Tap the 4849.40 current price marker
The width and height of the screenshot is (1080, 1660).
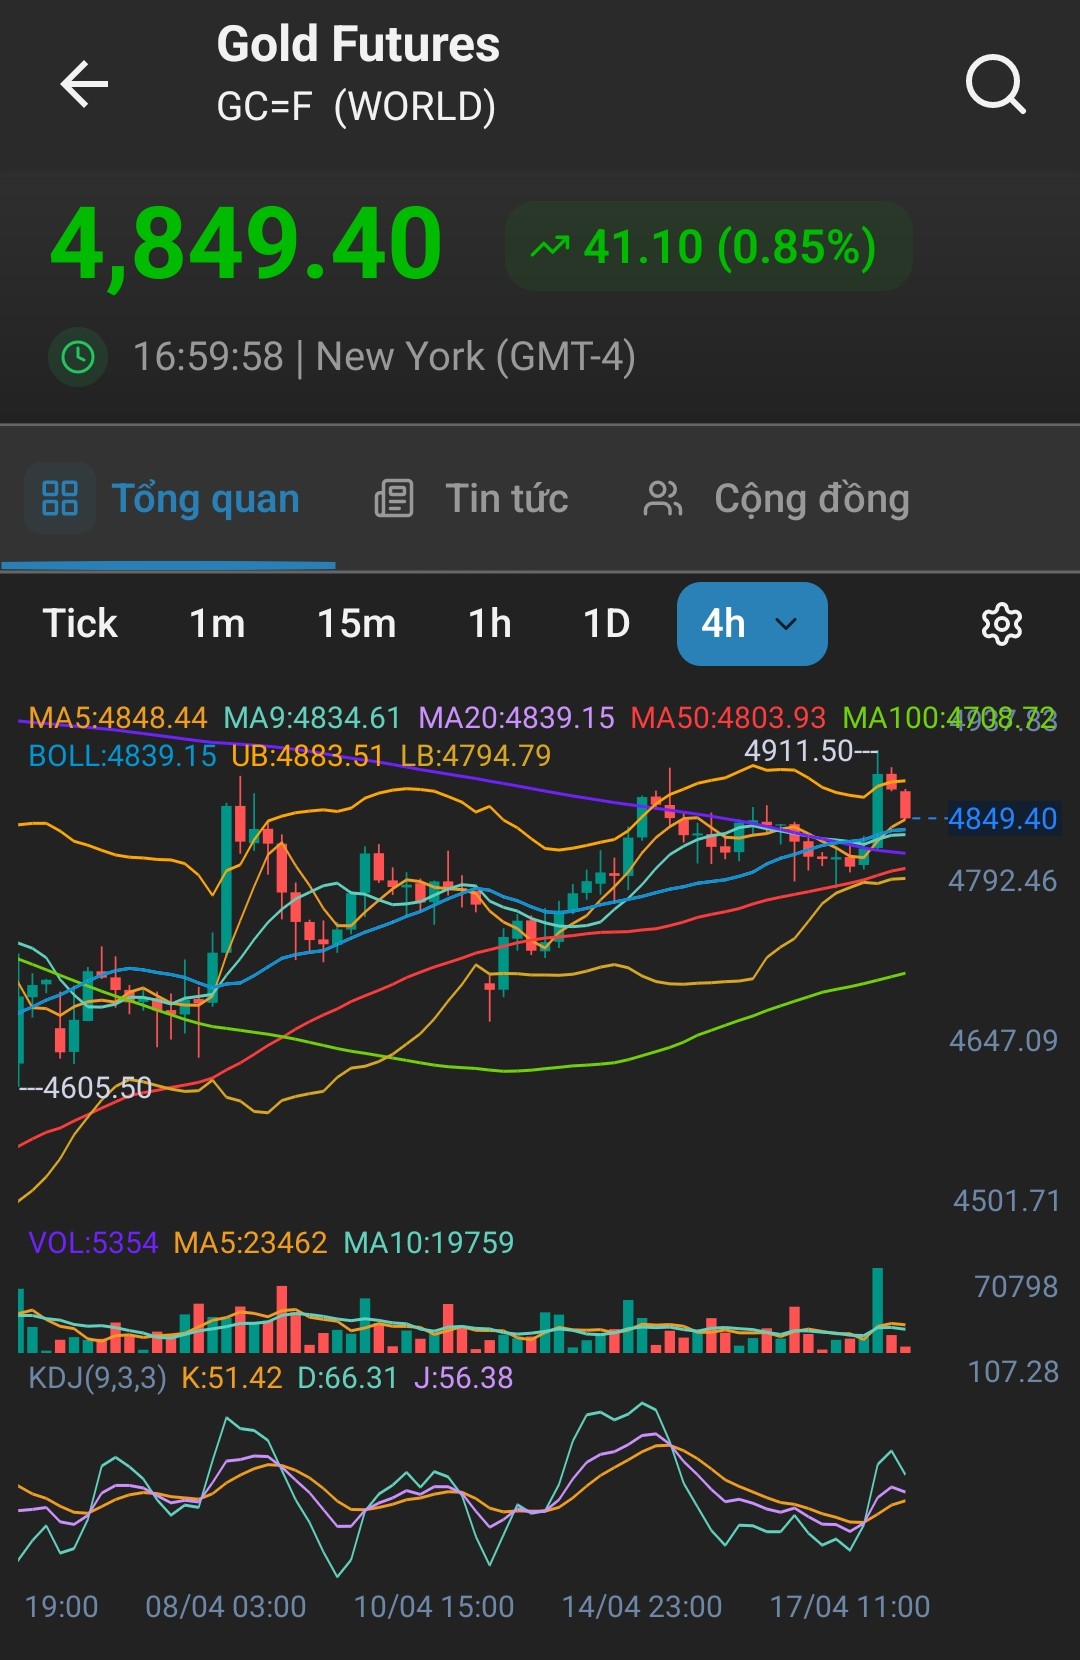(1001, 819)
